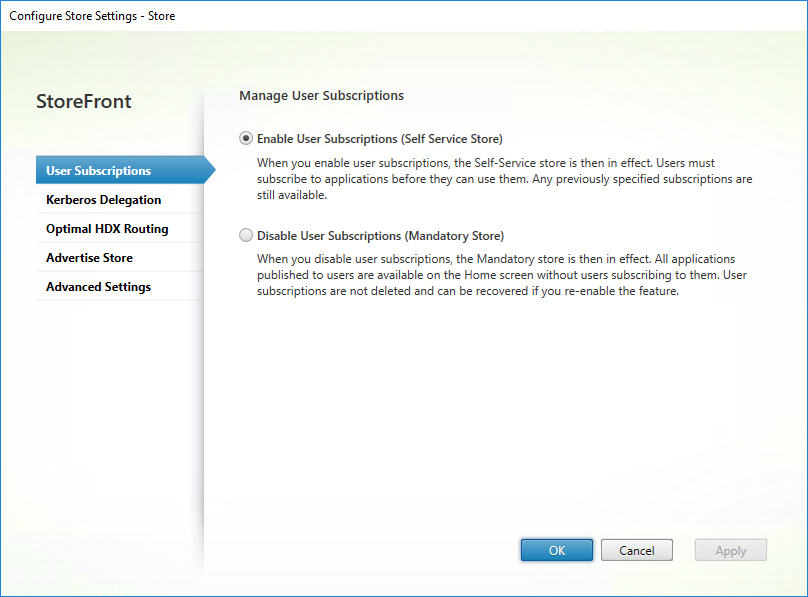Click the blank area left of the OK button

[x=380, y=550]
